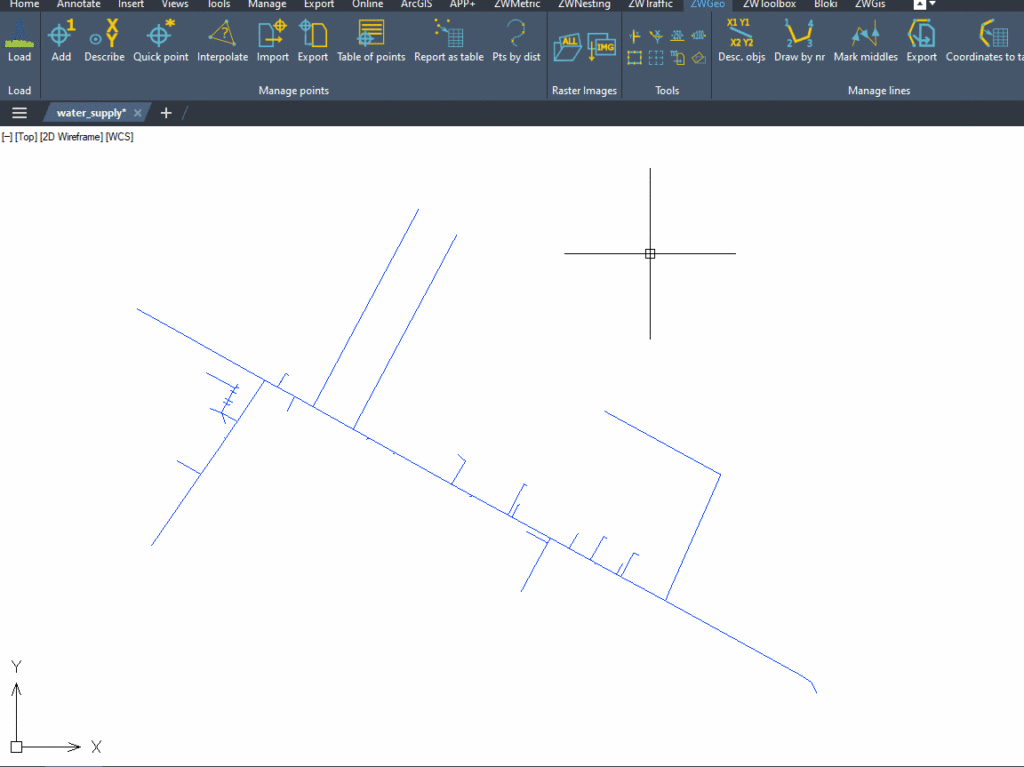Click the Load panel title
Viewport: 1024px width, 767px height.
[x=19, y=90]
